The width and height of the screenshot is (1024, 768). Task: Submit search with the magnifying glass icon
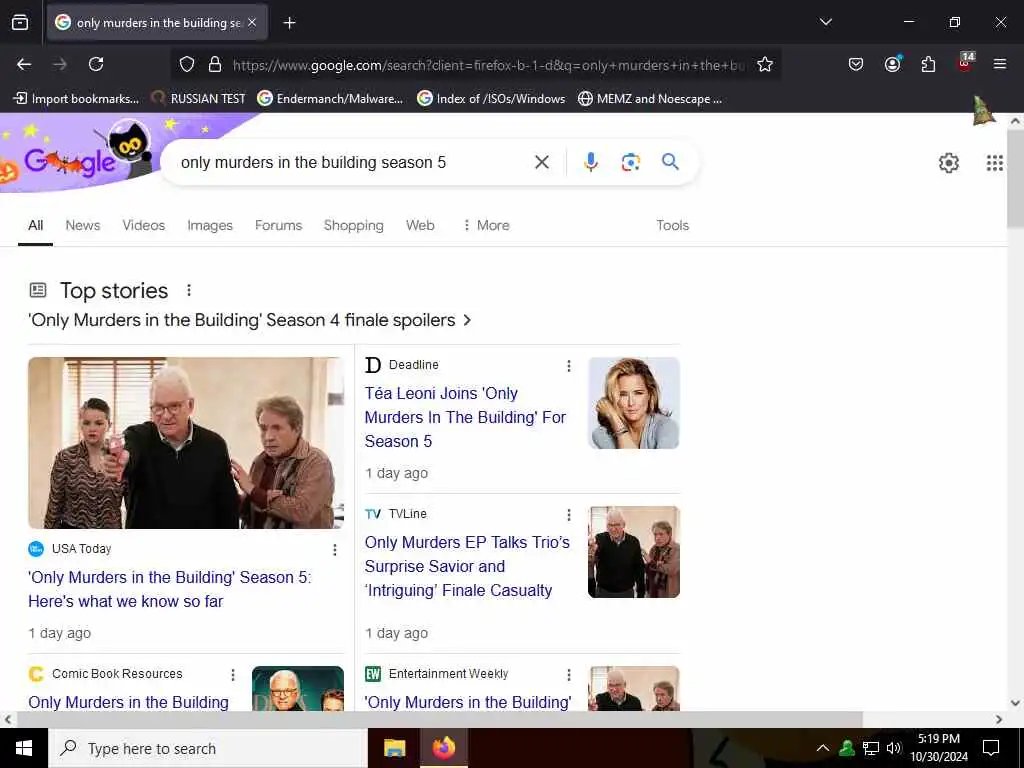pos(670,161)
